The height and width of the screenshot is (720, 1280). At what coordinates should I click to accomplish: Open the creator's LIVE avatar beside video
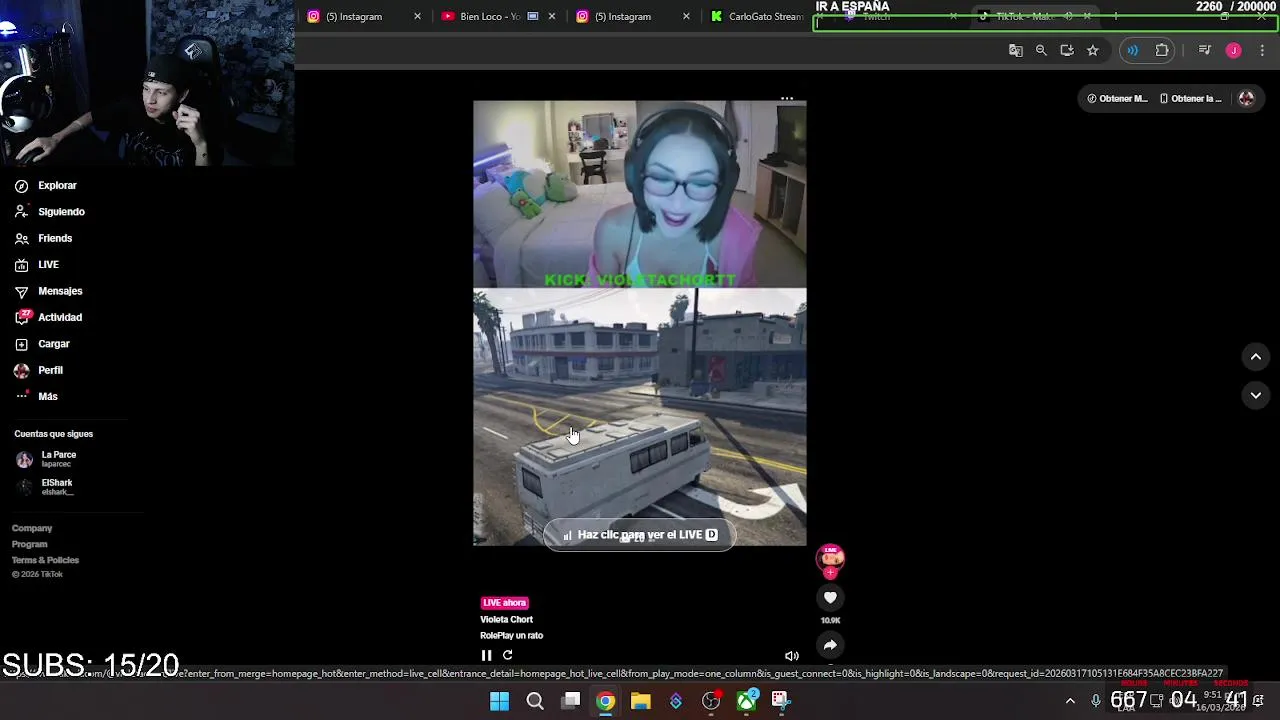(830, 559)
